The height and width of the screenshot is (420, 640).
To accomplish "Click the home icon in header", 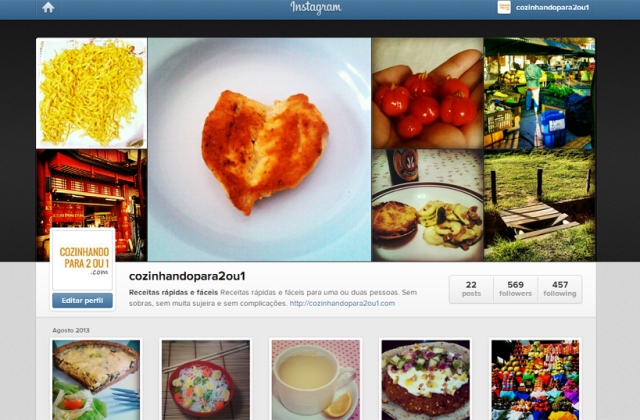I will coord(48,7).
